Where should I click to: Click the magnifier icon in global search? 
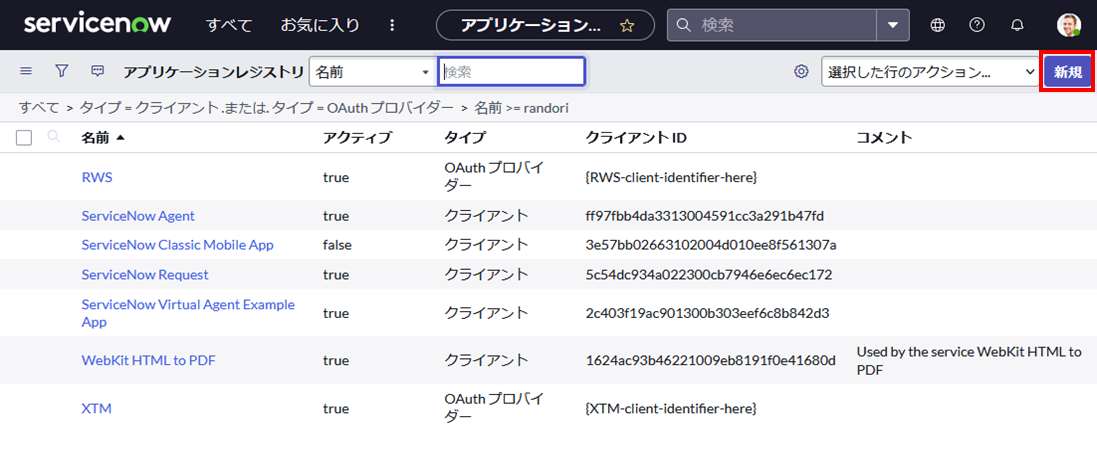coord(684,26)
